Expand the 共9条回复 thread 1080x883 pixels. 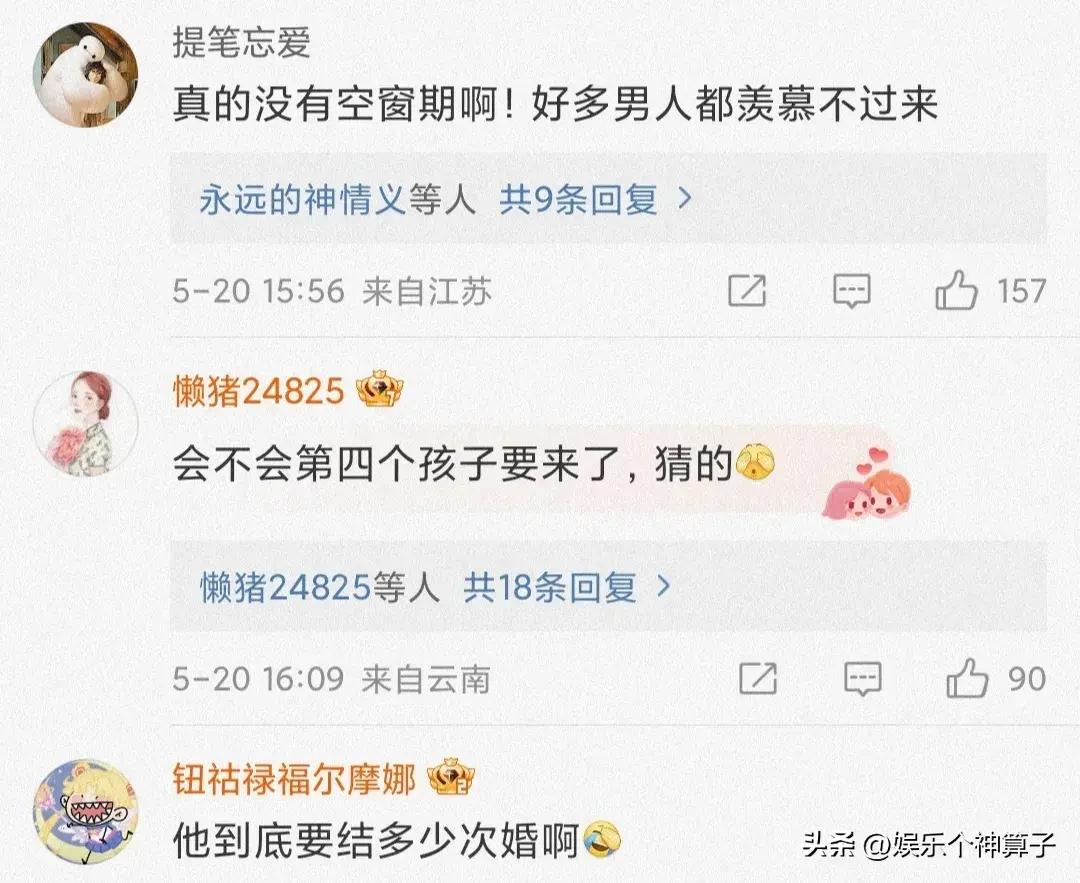[577, 200]
